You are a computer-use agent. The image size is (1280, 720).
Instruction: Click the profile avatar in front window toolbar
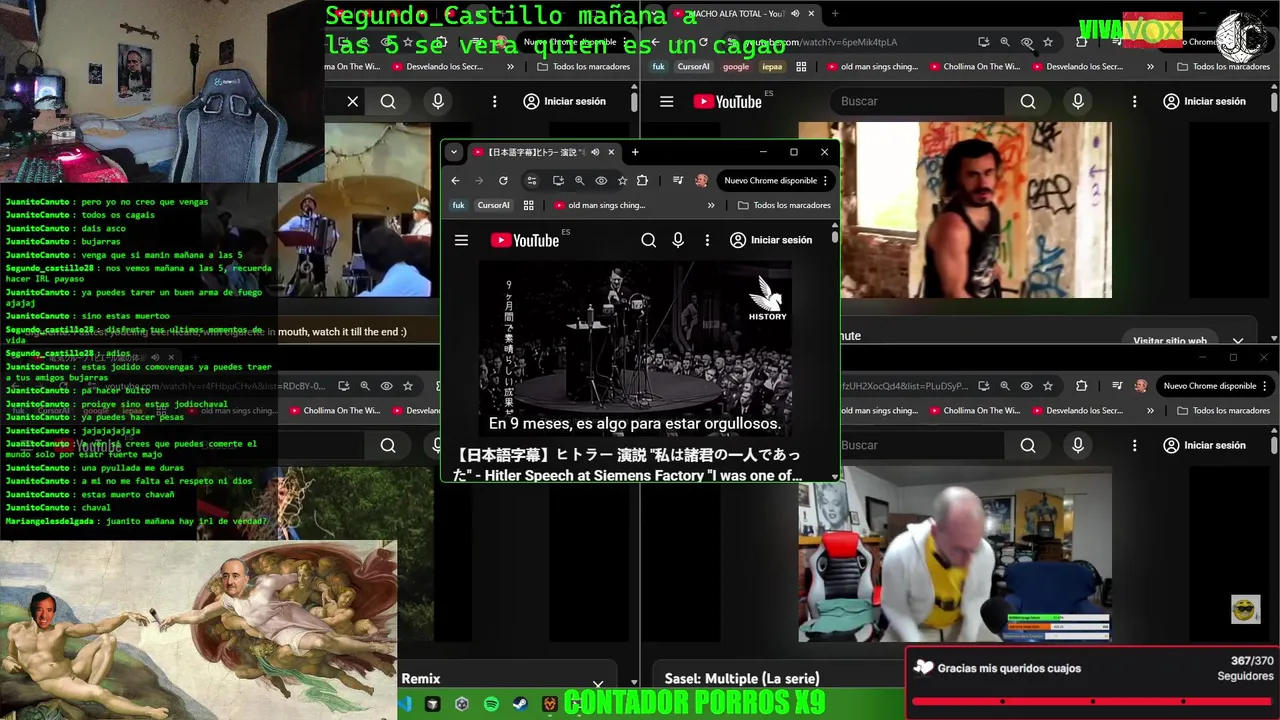point(701,181)
